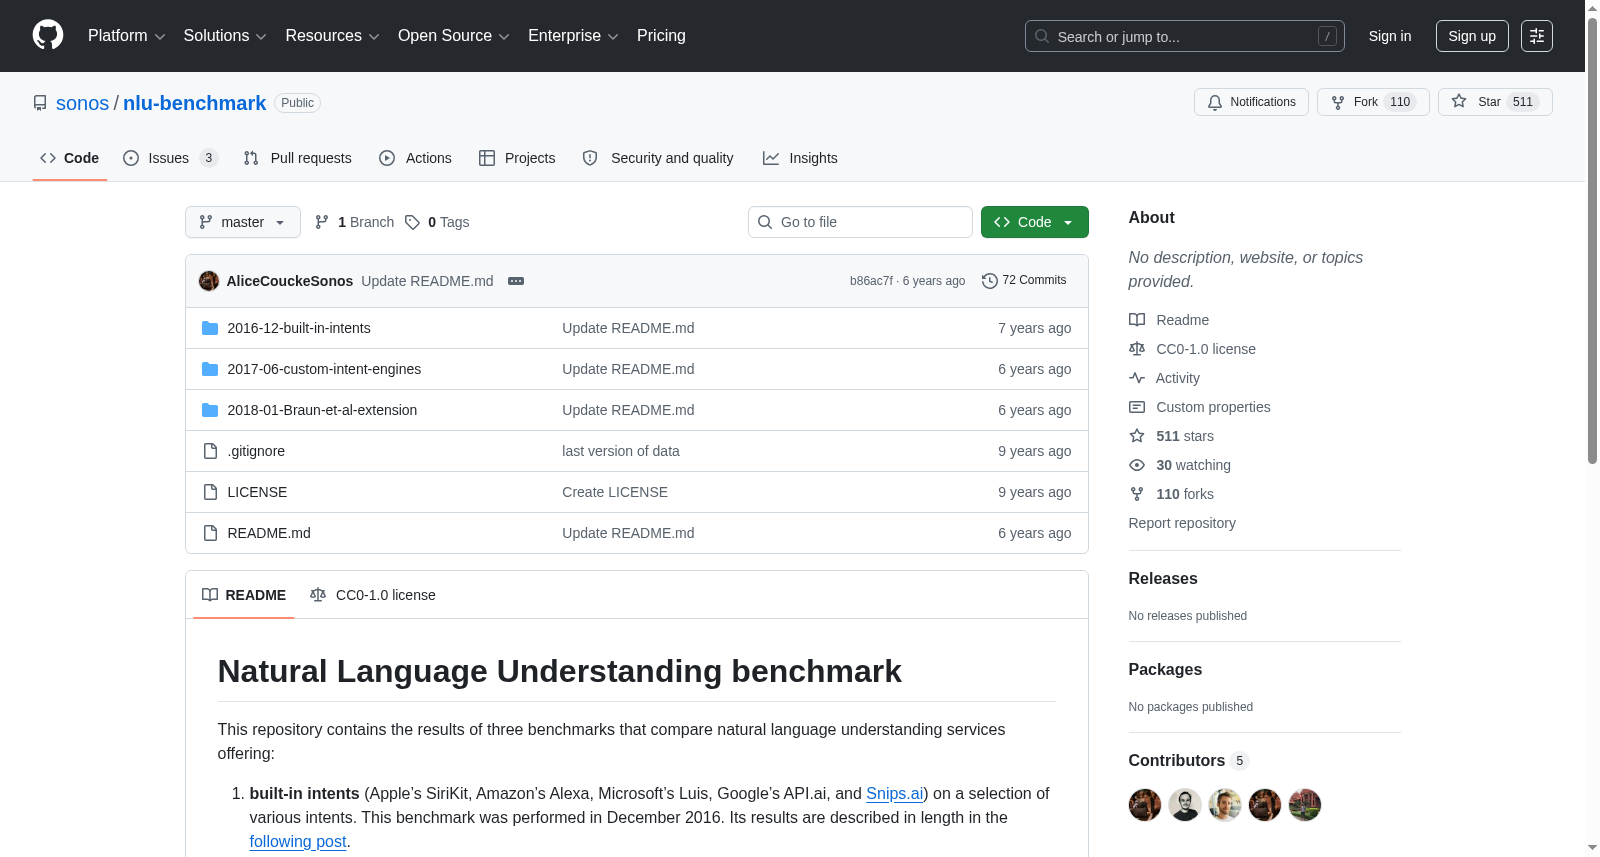Open the header menu toggle icon beside Sign up

(x=1537, y=36)
